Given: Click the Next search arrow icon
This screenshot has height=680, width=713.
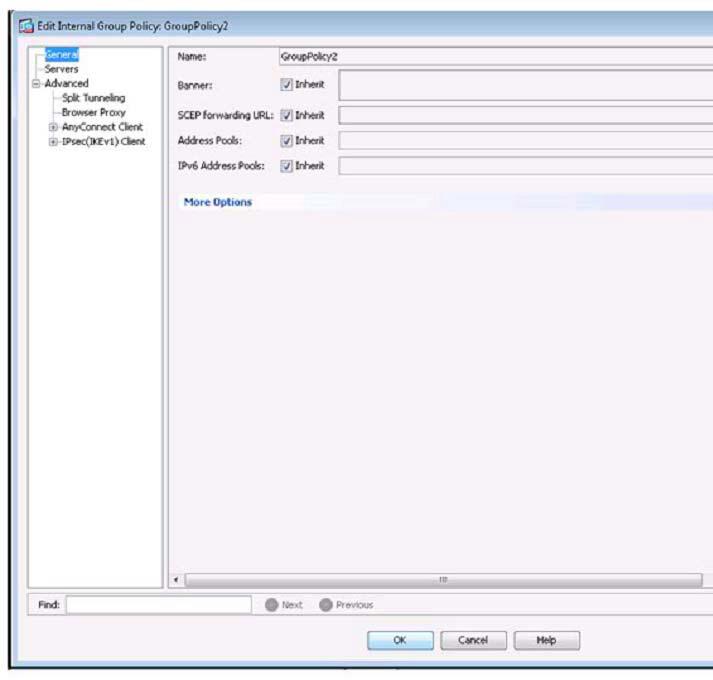Looking at the screenshot, I should point(270,605).
